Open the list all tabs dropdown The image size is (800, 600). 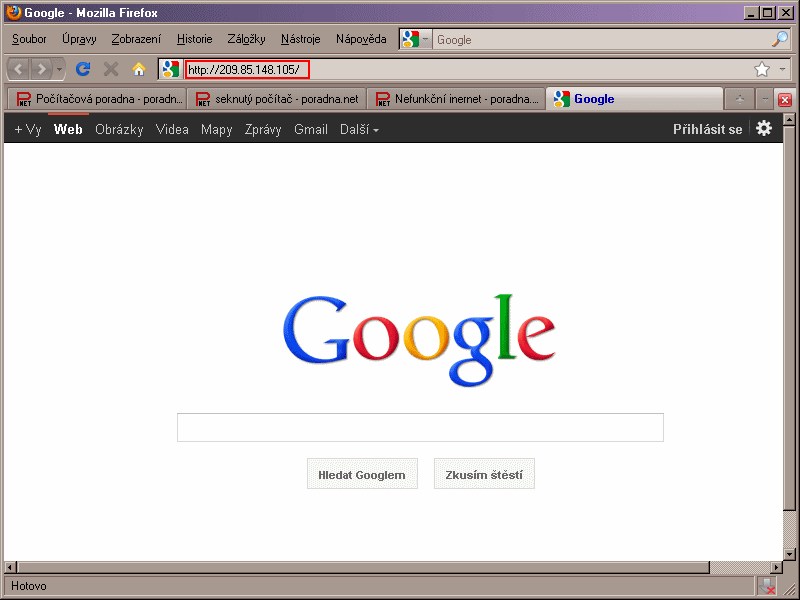click(764, 99)
